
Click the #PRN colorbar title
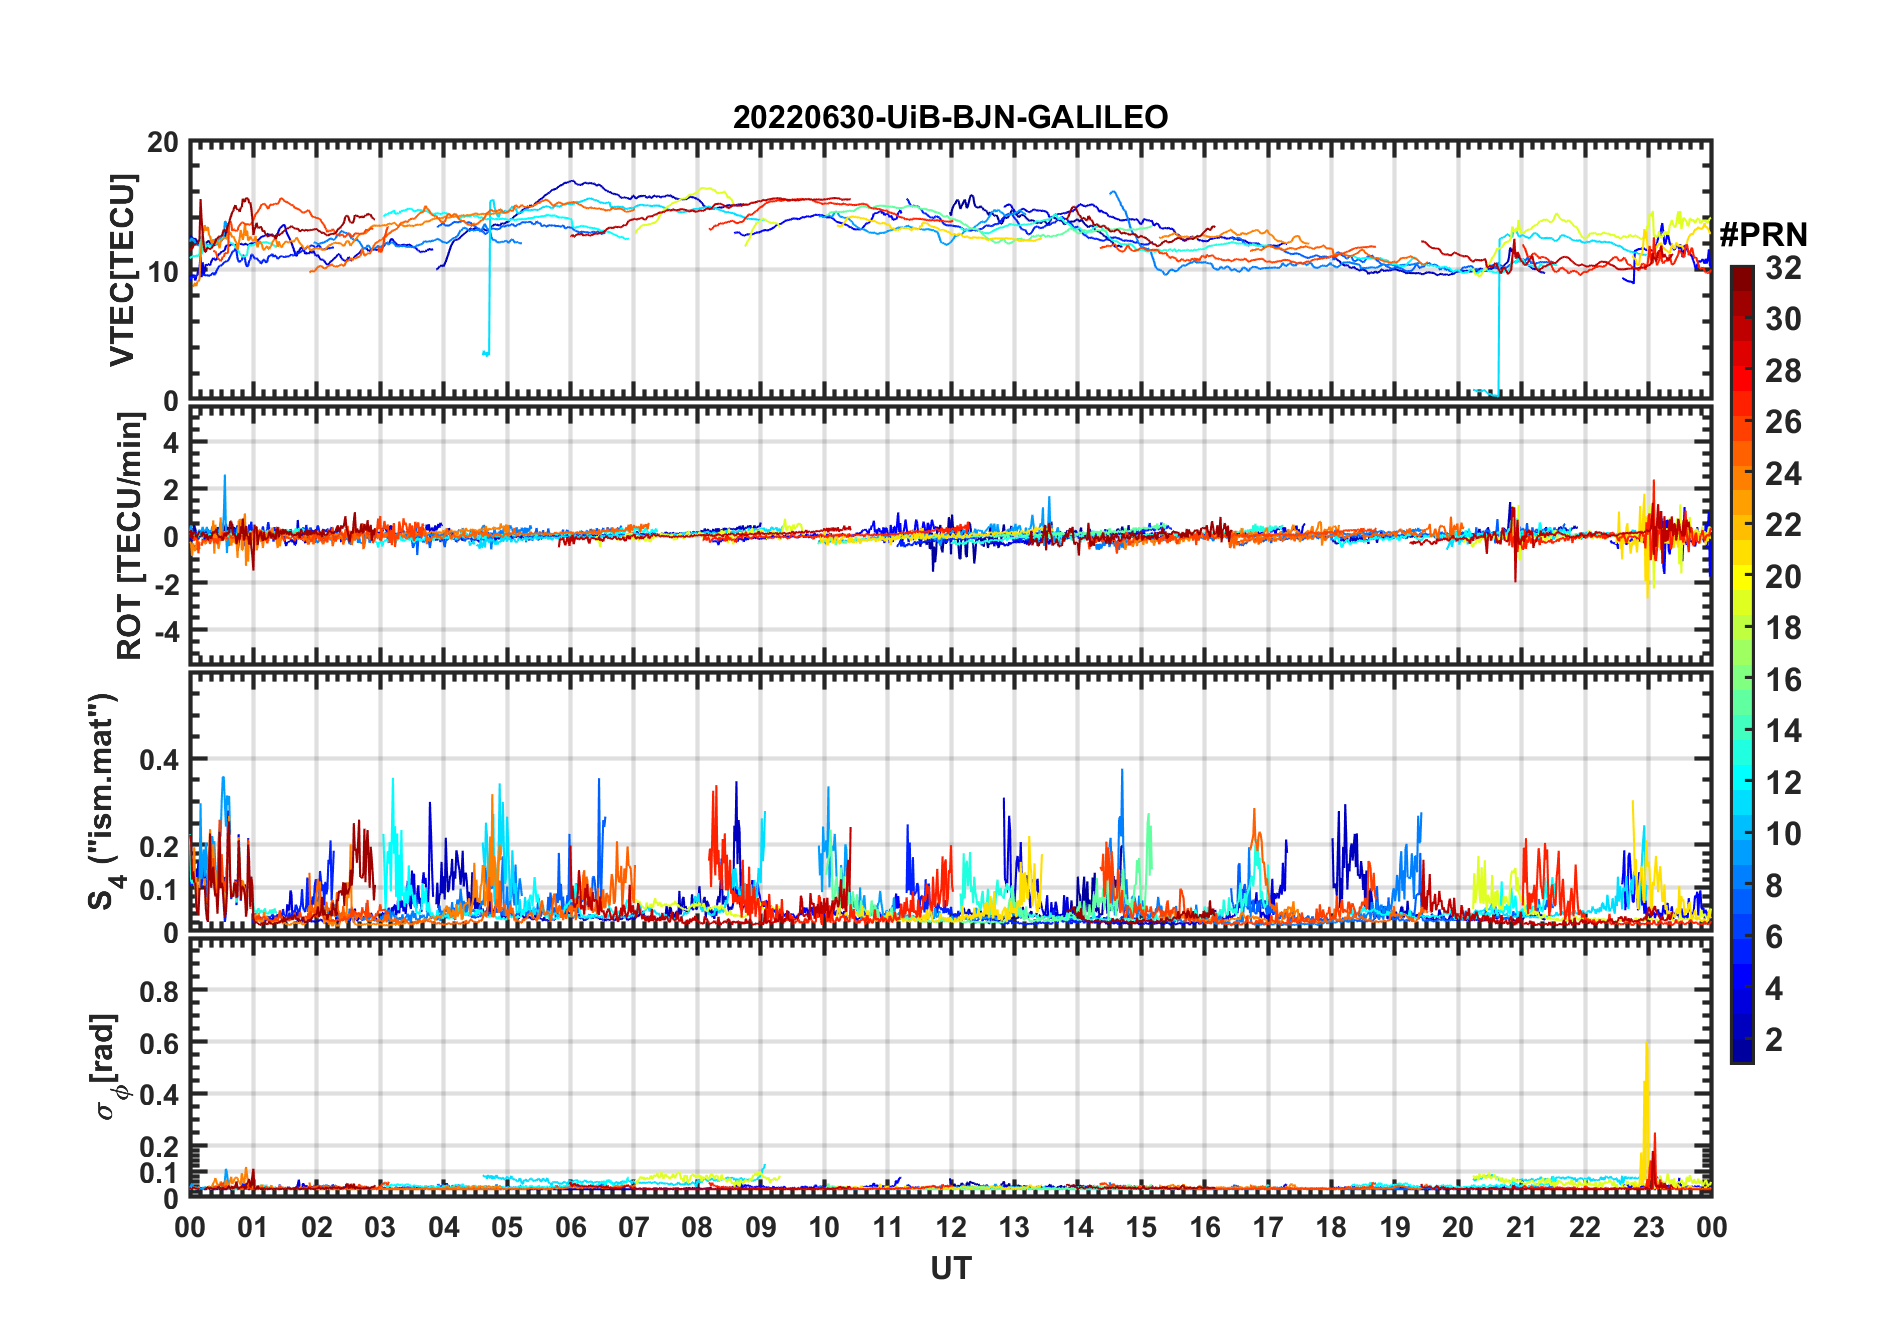click(x=1763, y=235)
